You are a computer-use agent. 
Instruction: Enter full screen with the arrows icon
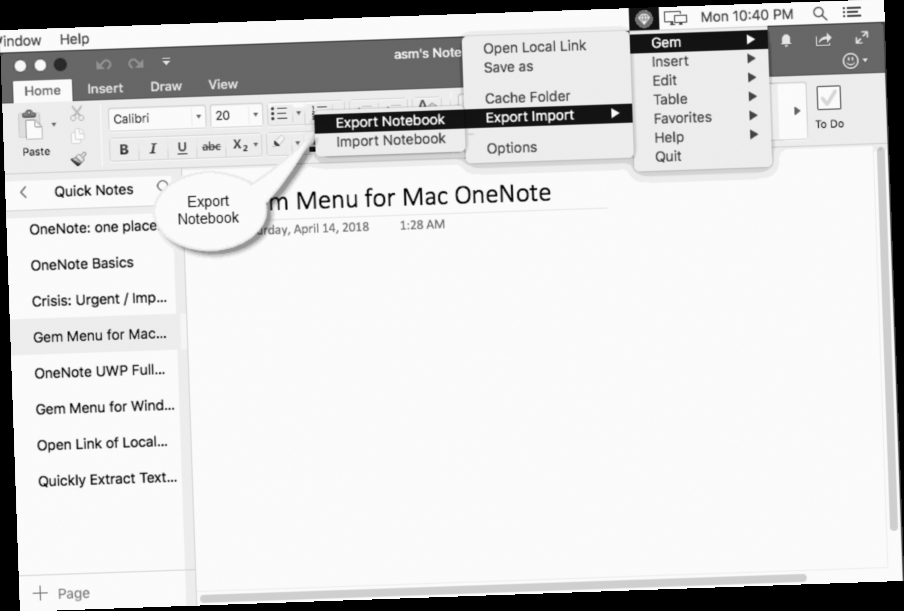click(x=861, y=38)
